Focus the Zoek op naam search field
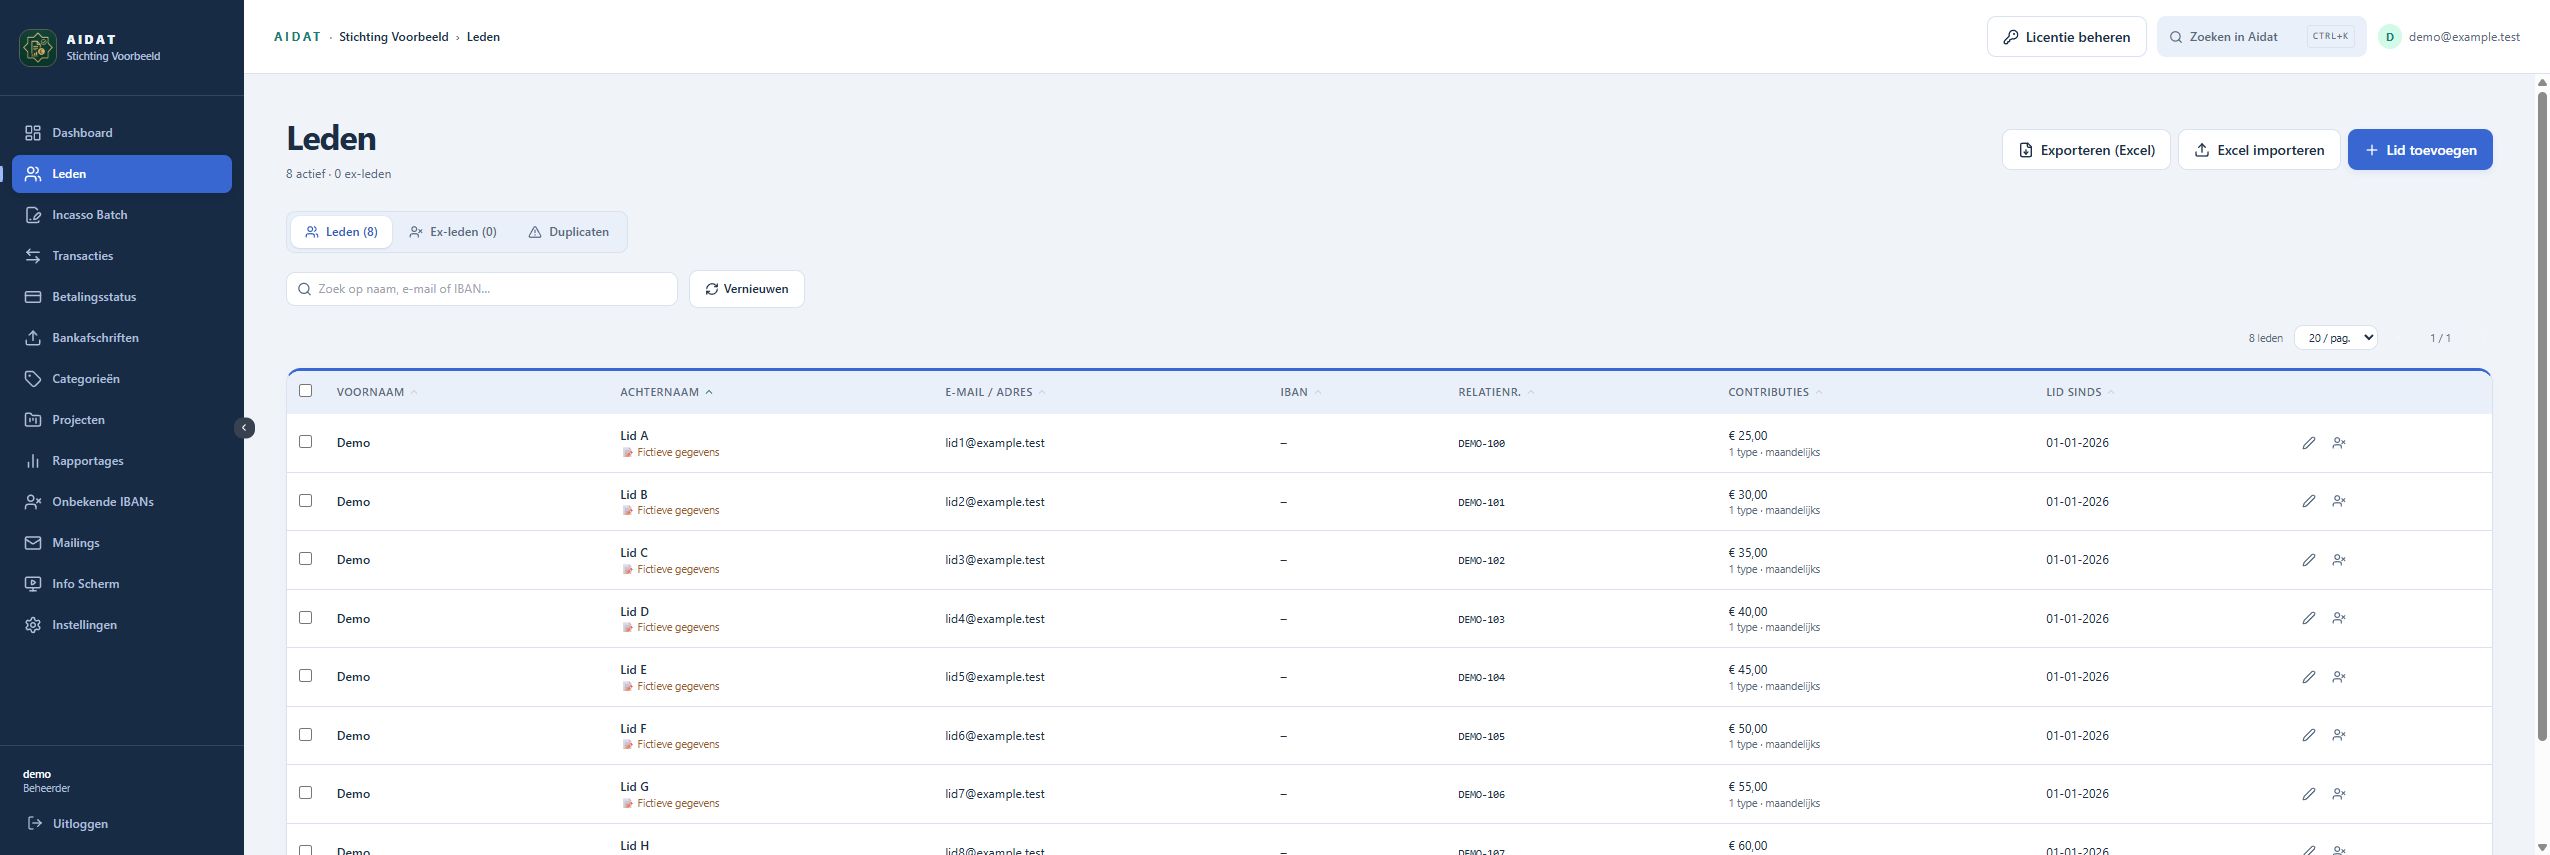This screenshot has height=855, width=2550. (482, 289)
